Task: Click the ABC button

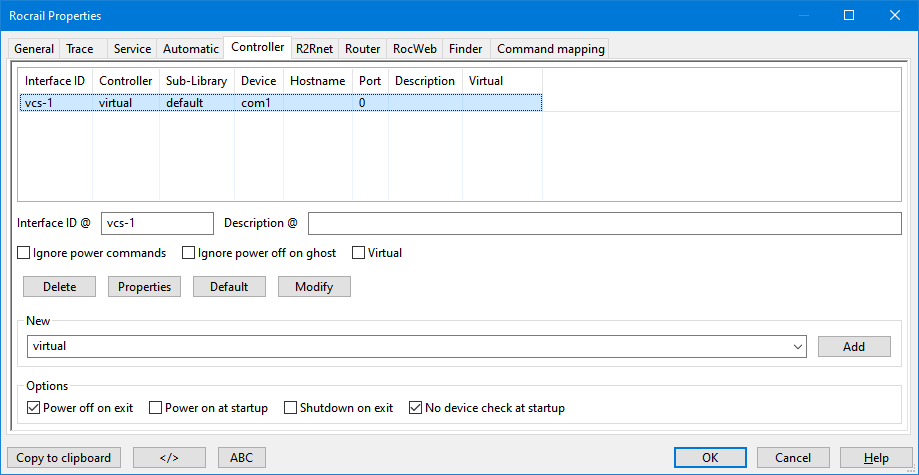Action: coord(241,458)
